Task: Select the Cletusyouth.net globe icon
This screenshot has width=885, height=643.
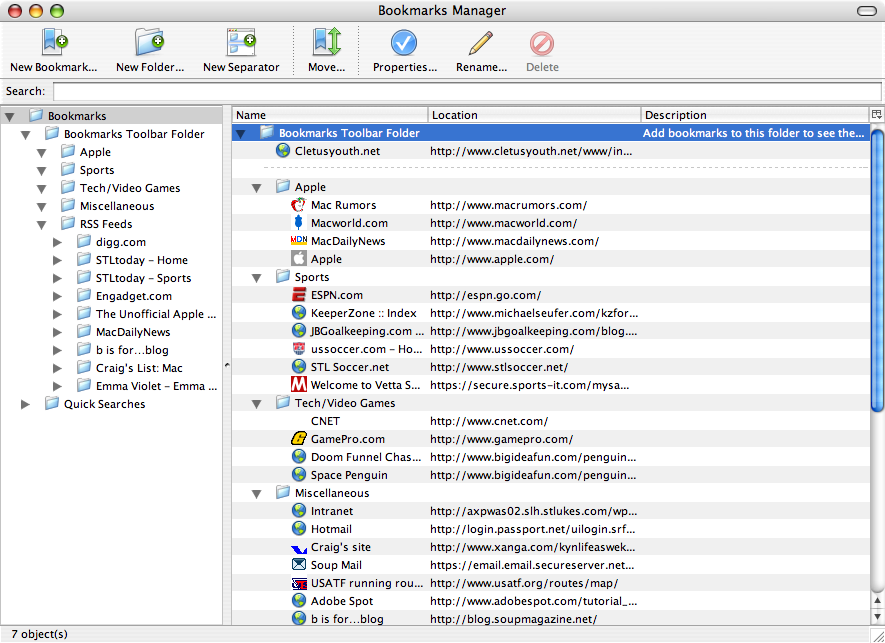Action: (283, 151)
